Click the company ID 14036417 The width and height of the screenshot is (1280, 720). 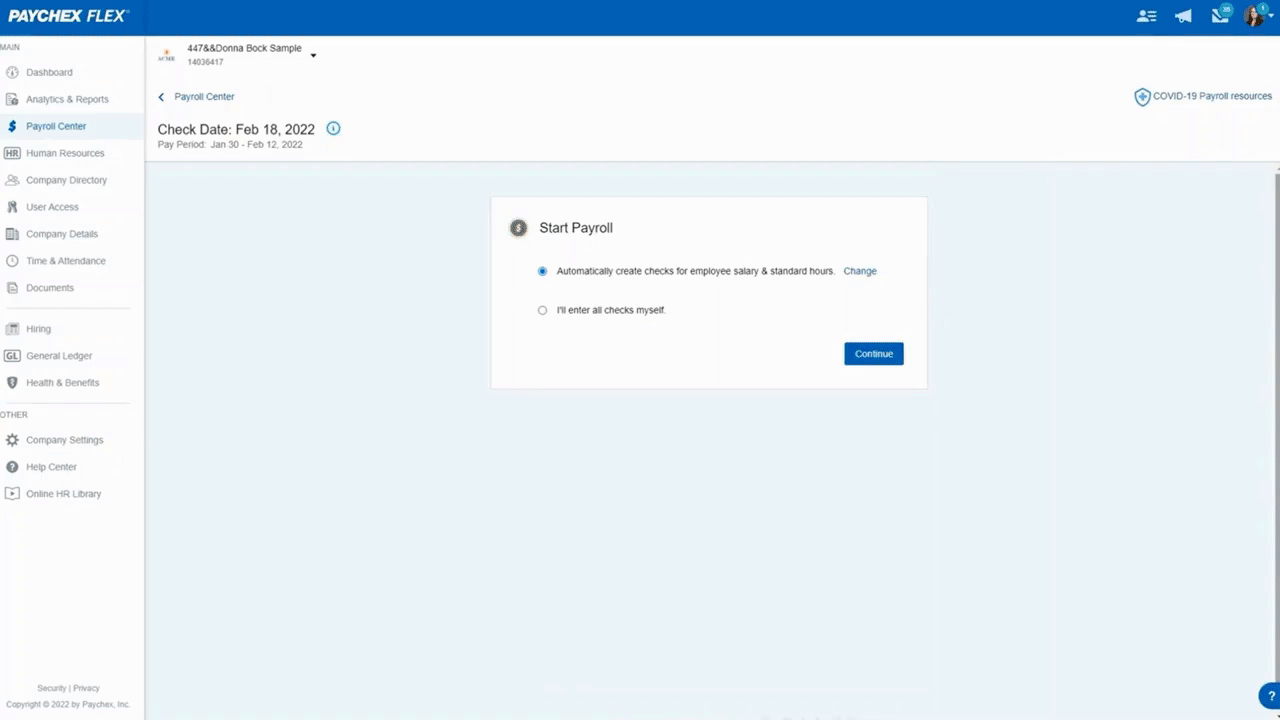pos(205,62)
